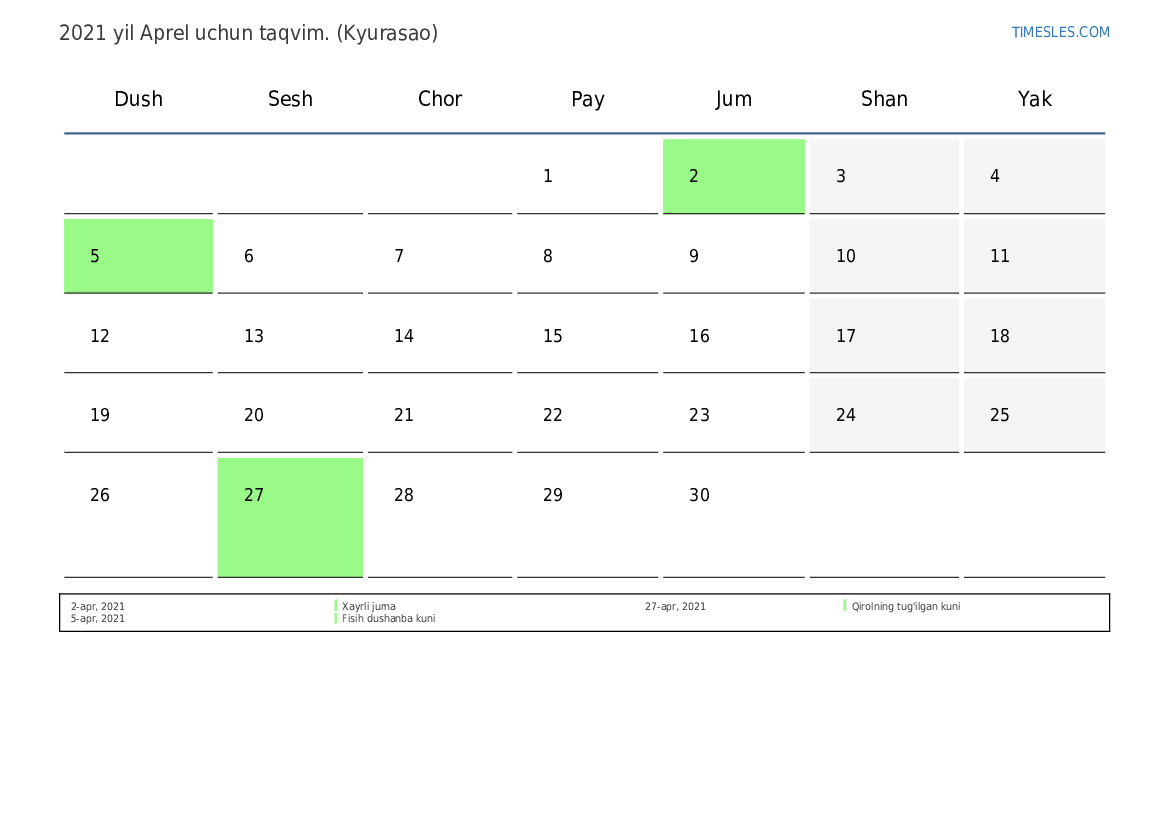Click Saturday date 3
Viewport: 1169px width, 827px height.
(884, 176)
